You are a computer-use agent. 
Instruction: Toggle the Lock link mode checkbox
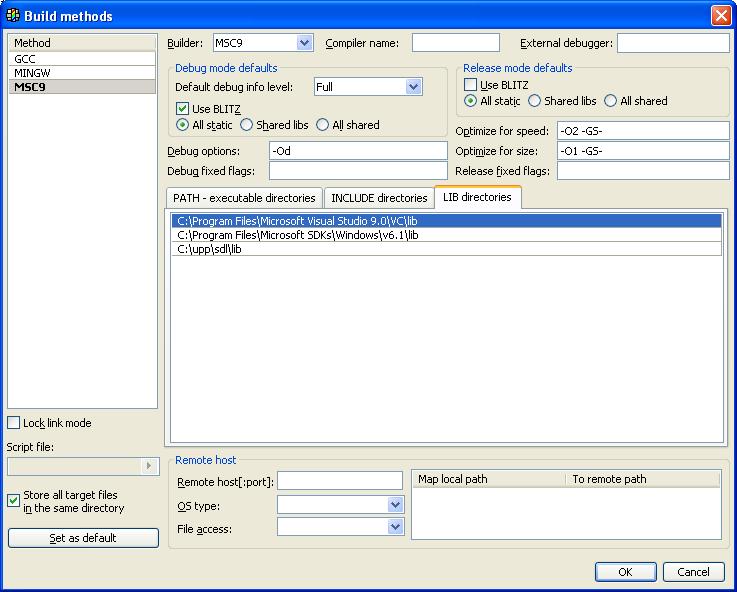(x=14, y=423)
